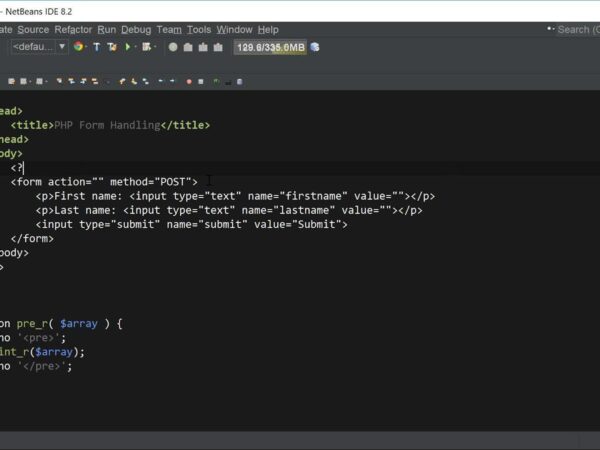
Task: Click the Find Selection editor icon
Action: coord(59,81)
